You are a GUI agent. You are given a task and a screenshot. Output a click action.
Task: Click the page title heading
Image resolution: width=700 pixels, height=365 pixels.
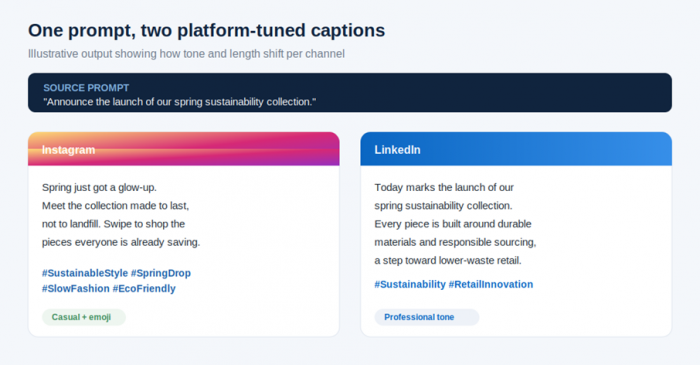tap(206, 30)
